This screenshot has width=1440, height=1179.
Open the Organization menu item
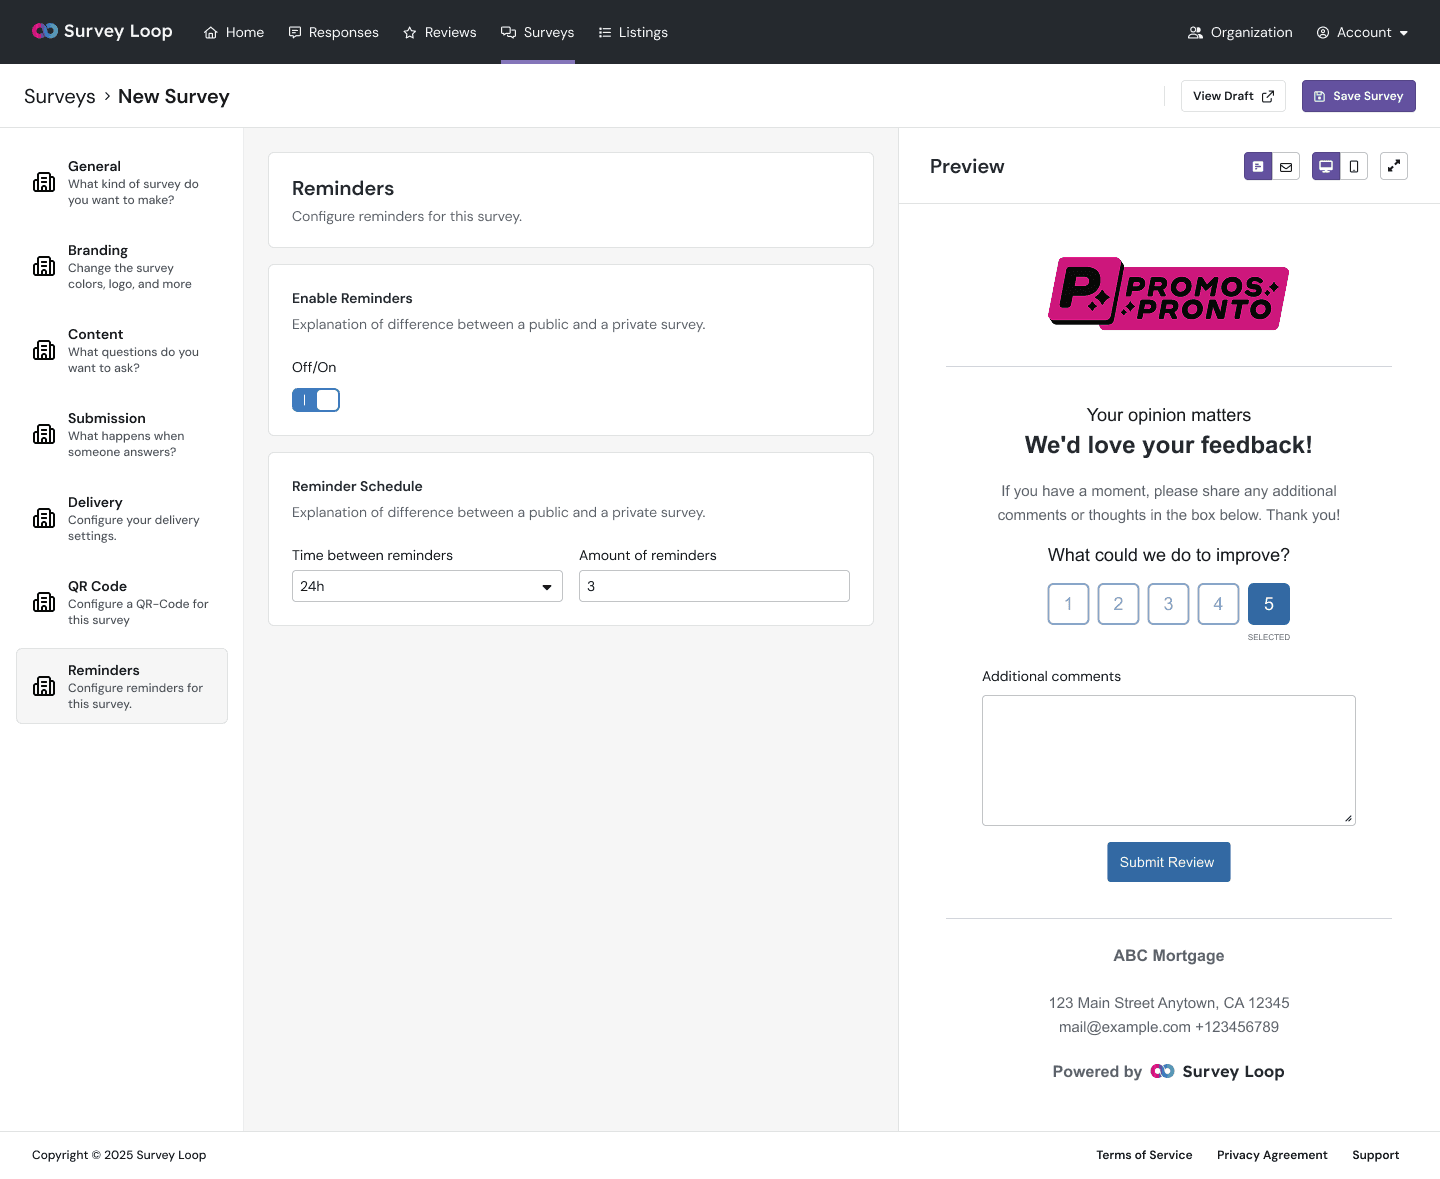click(1240, 32)
